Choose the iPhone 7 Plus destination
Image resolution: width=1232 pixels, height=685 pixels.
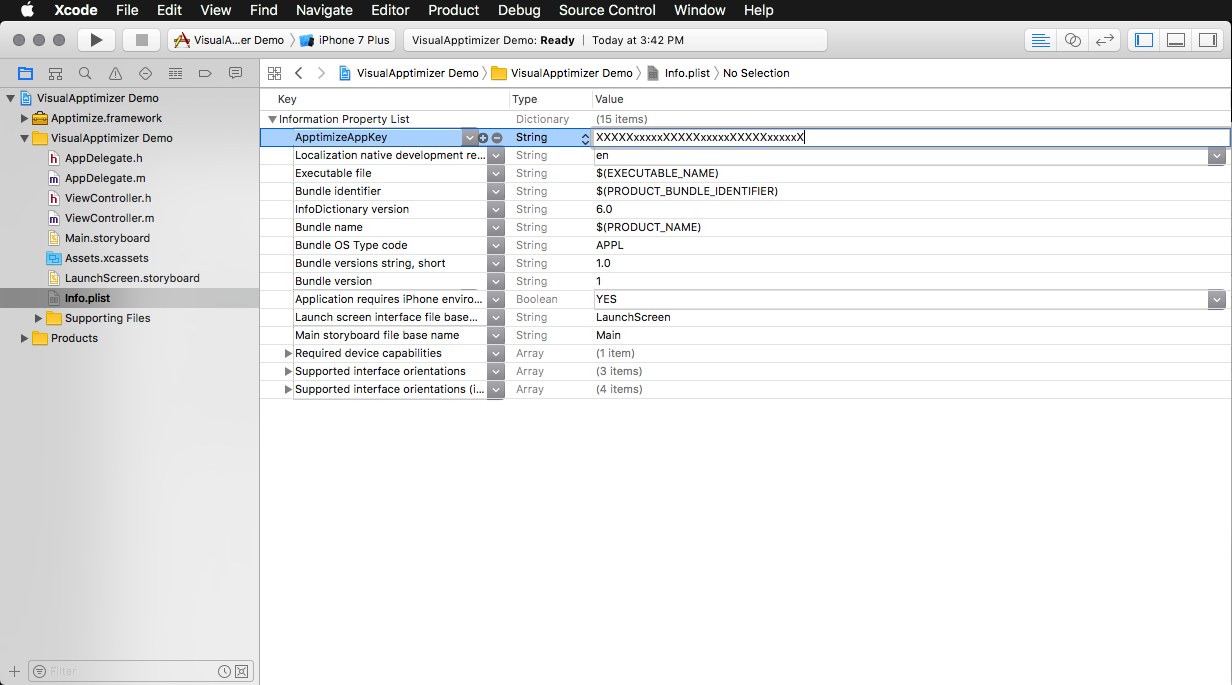coord(346,40)
